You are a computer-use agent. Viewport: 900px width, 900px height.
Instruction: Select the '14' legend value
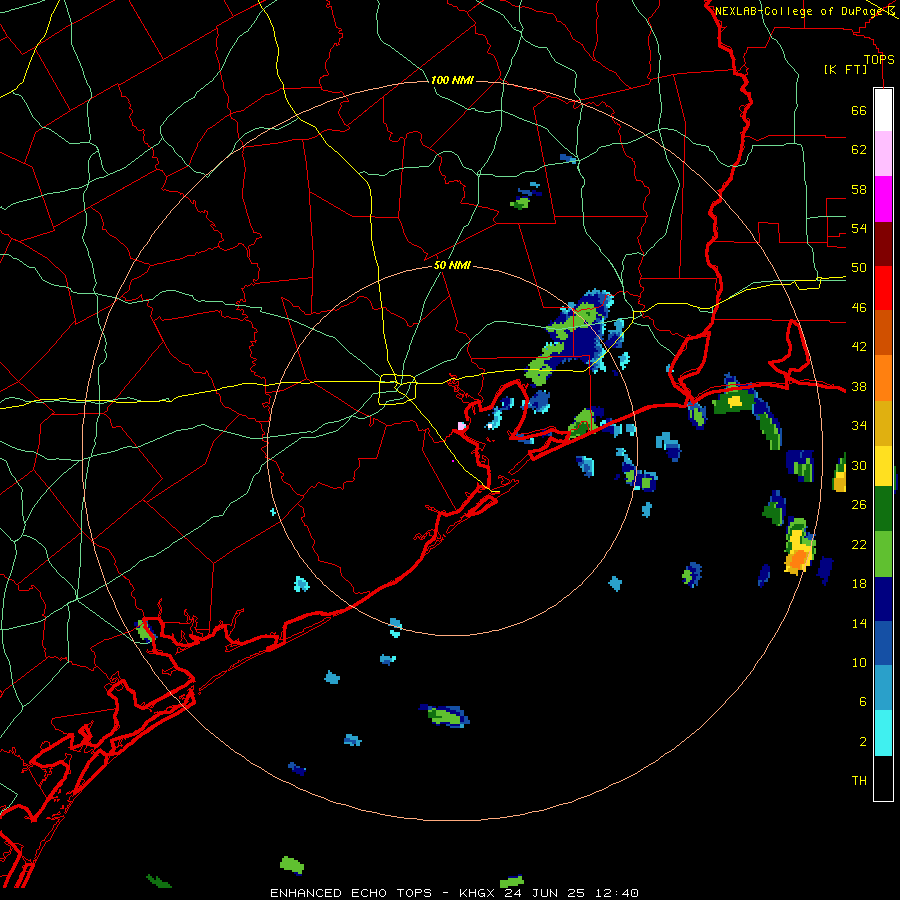click(859, 623)
